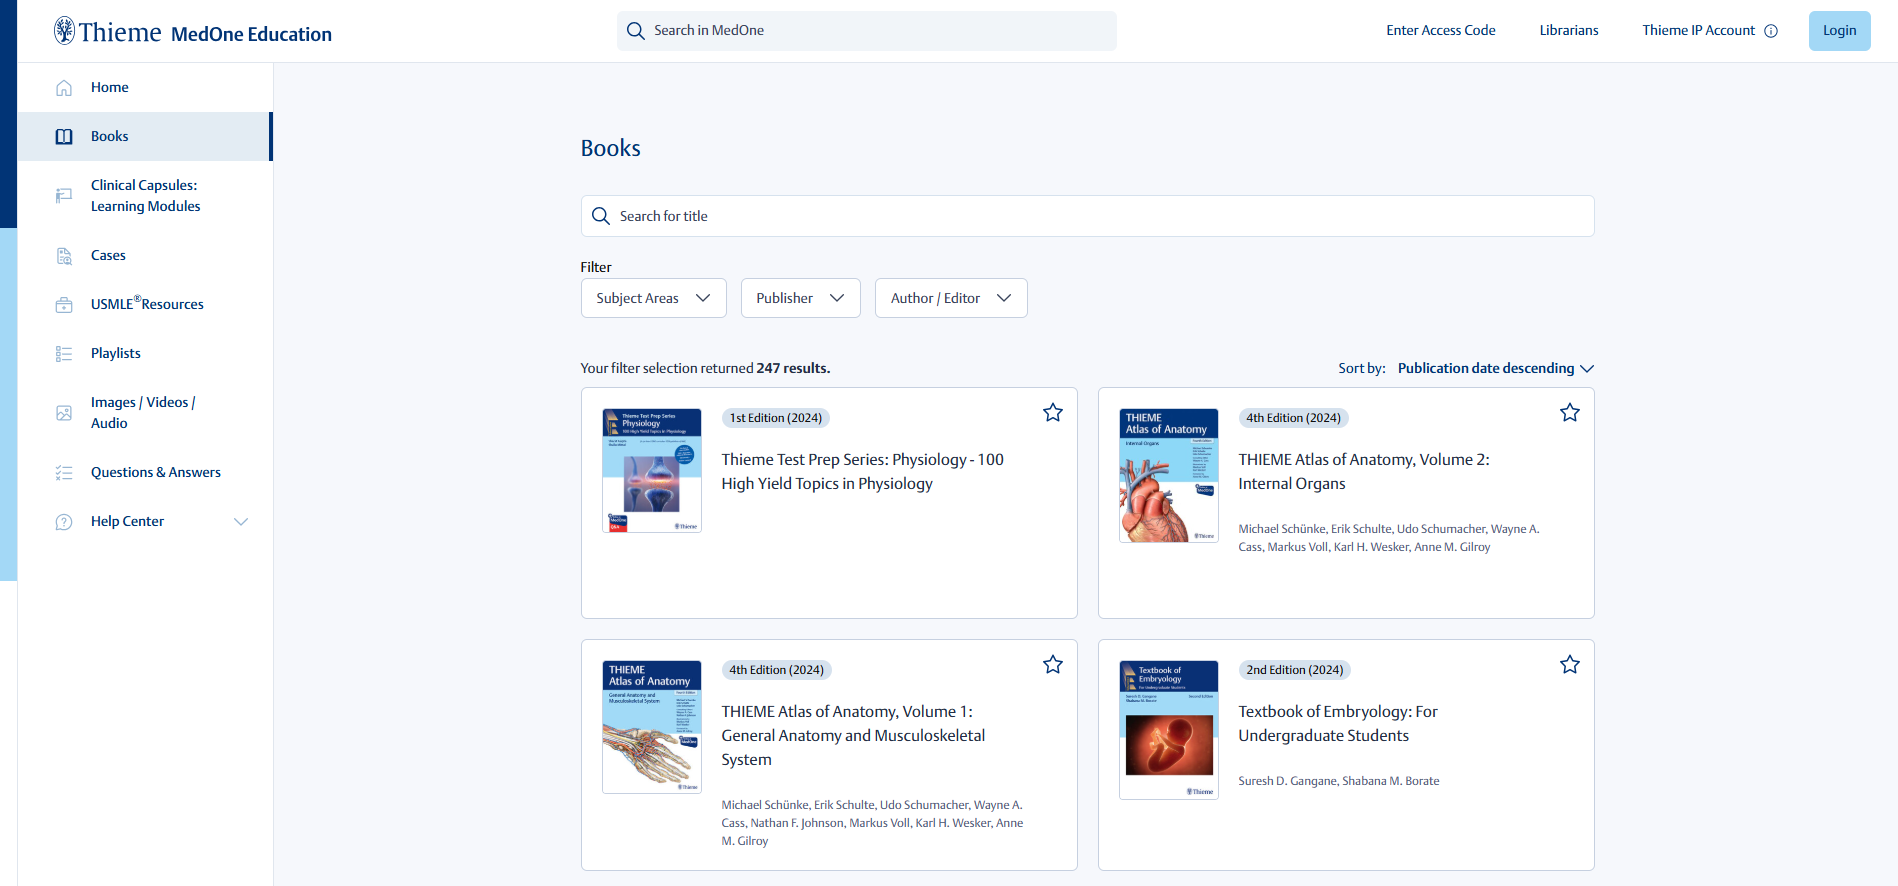The height and width of the screenshot is (886, 1898).
Task: Click the magnifier icon in MedOne search
Action: (x=636, y=31)
